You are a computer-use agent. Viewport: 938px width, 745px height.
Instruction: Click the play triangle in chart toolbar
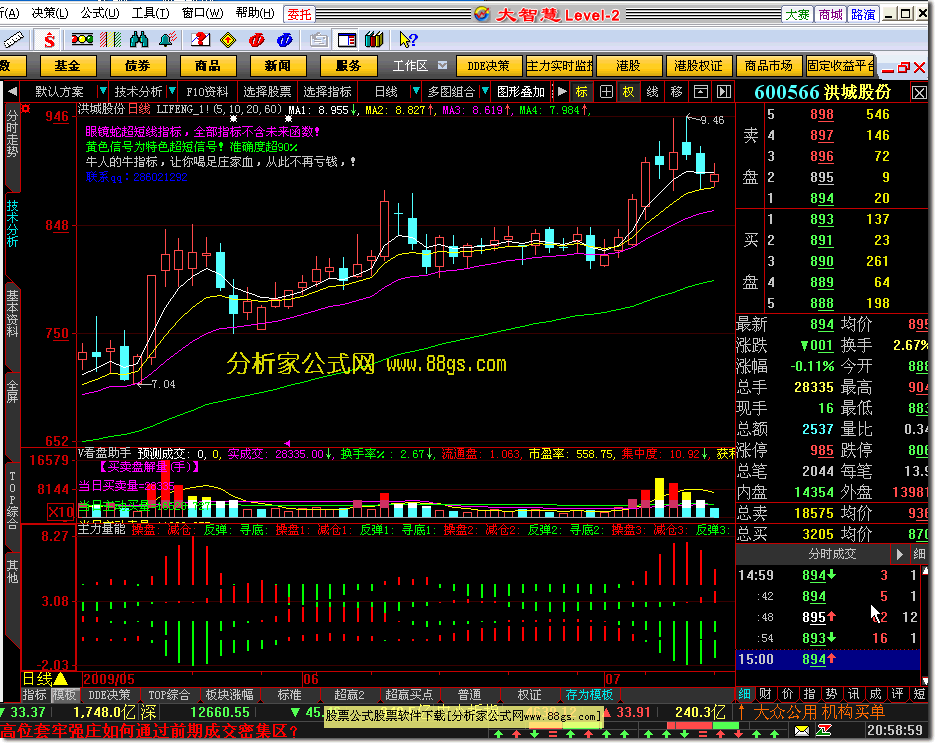point(562,92)
